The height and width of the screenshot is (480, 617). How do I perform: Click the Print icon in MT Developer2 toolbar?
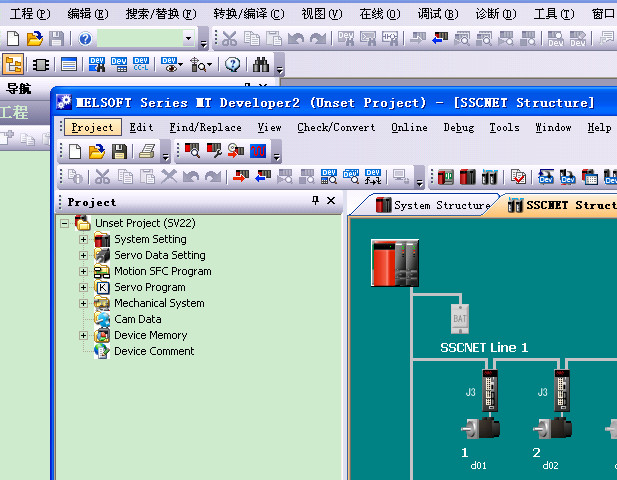click(147, 152)
